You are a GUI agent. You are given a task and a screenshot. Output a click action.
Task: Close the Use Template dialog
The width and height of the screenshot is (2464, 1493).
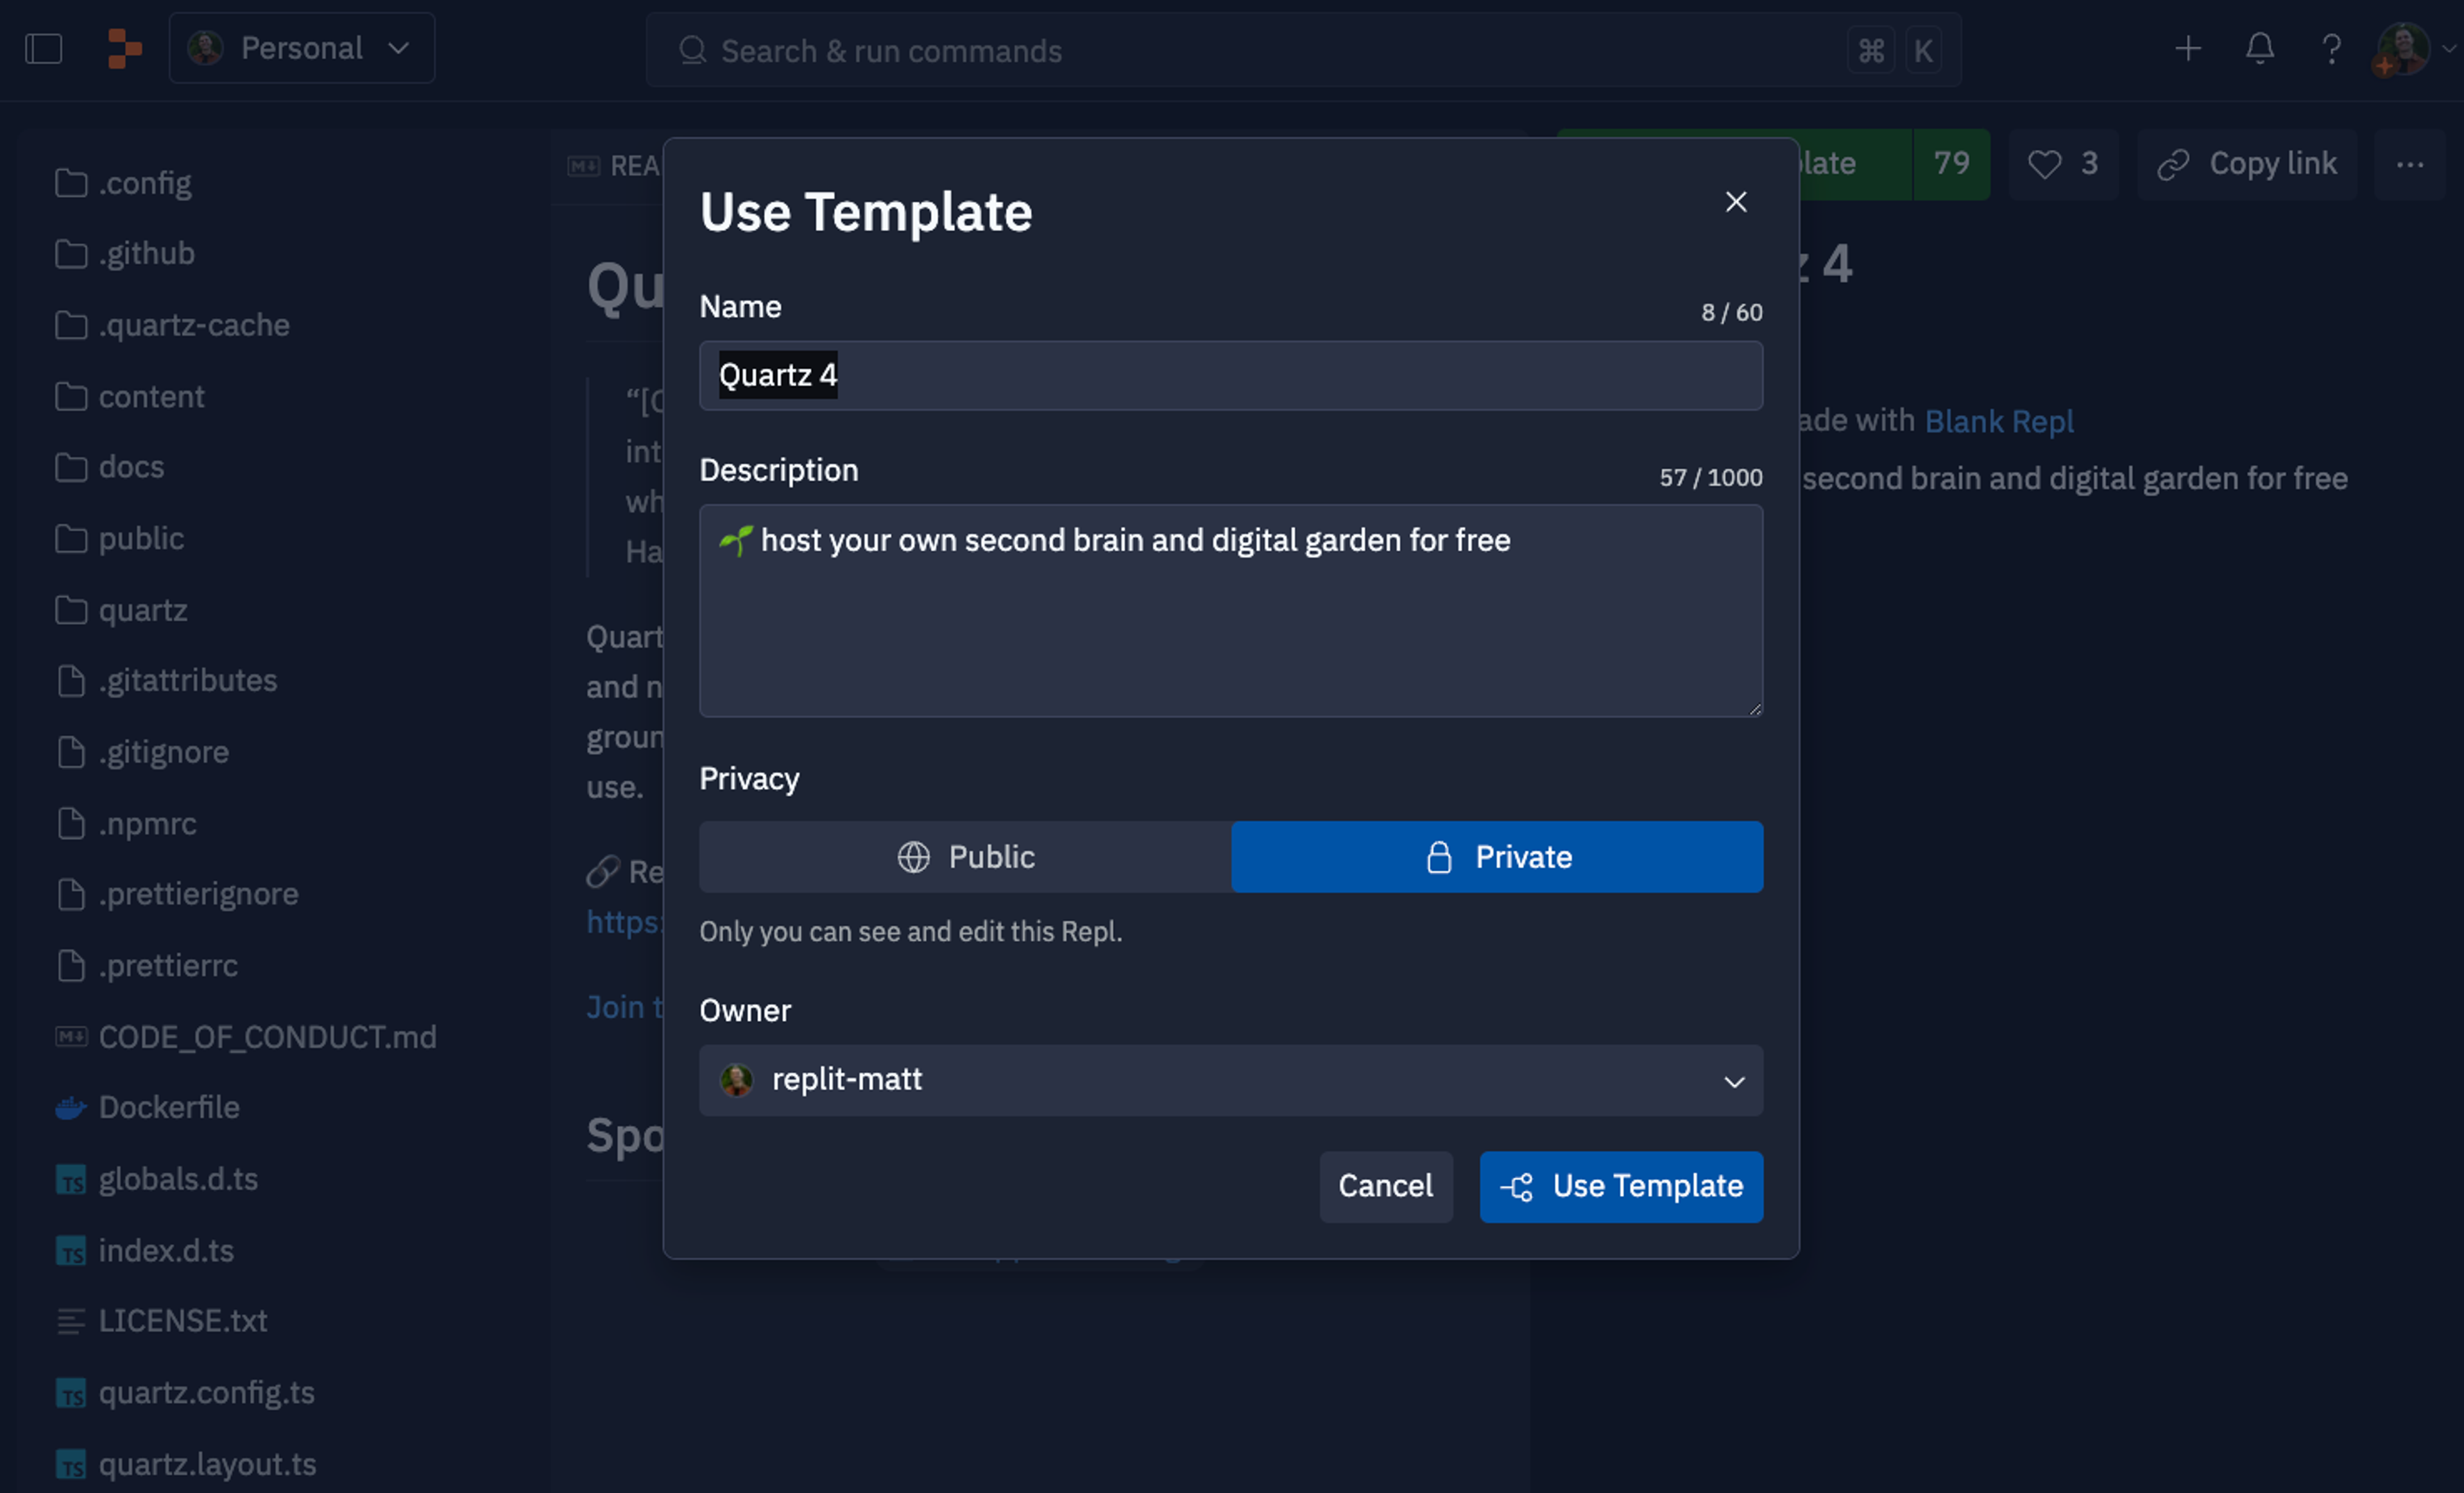click(1735, 202)
